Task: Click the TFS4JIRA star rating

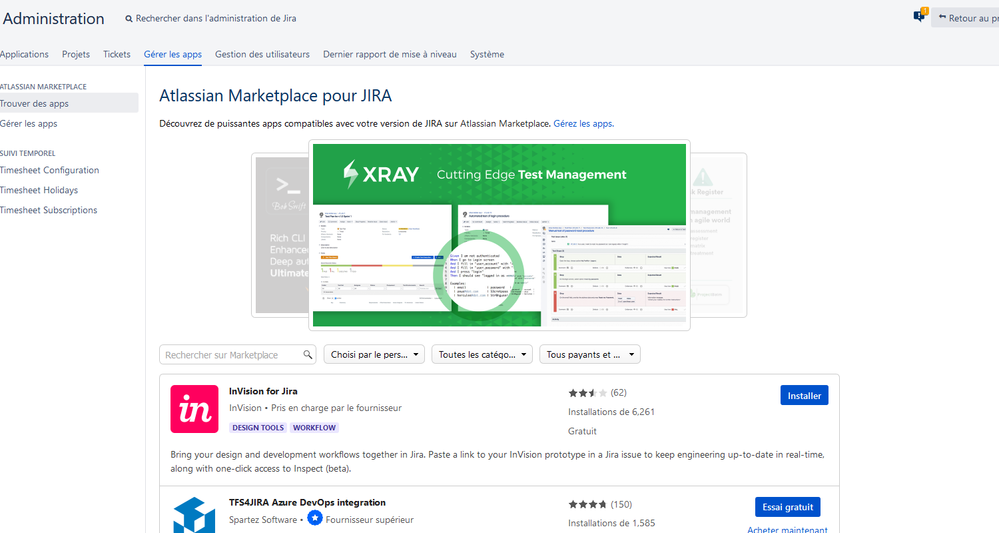Action: click(587, 504)
